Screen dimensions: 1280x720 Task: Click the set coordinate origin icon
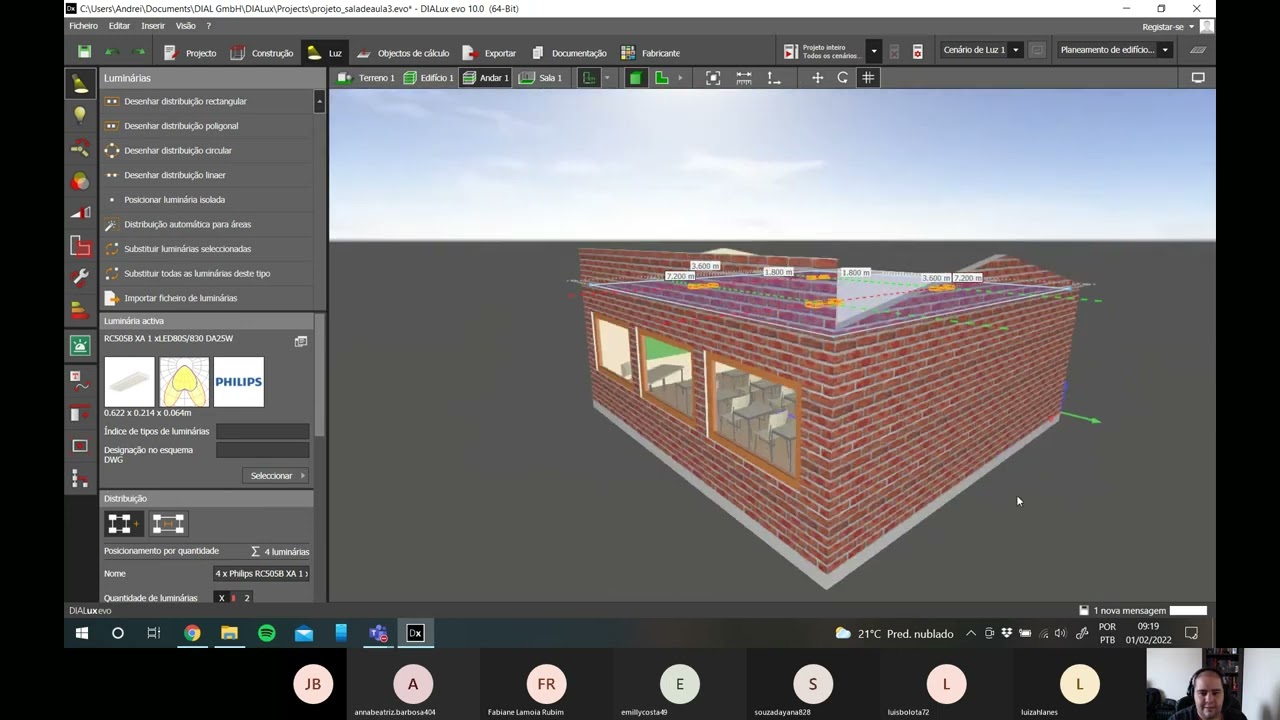tap(774, 78)
